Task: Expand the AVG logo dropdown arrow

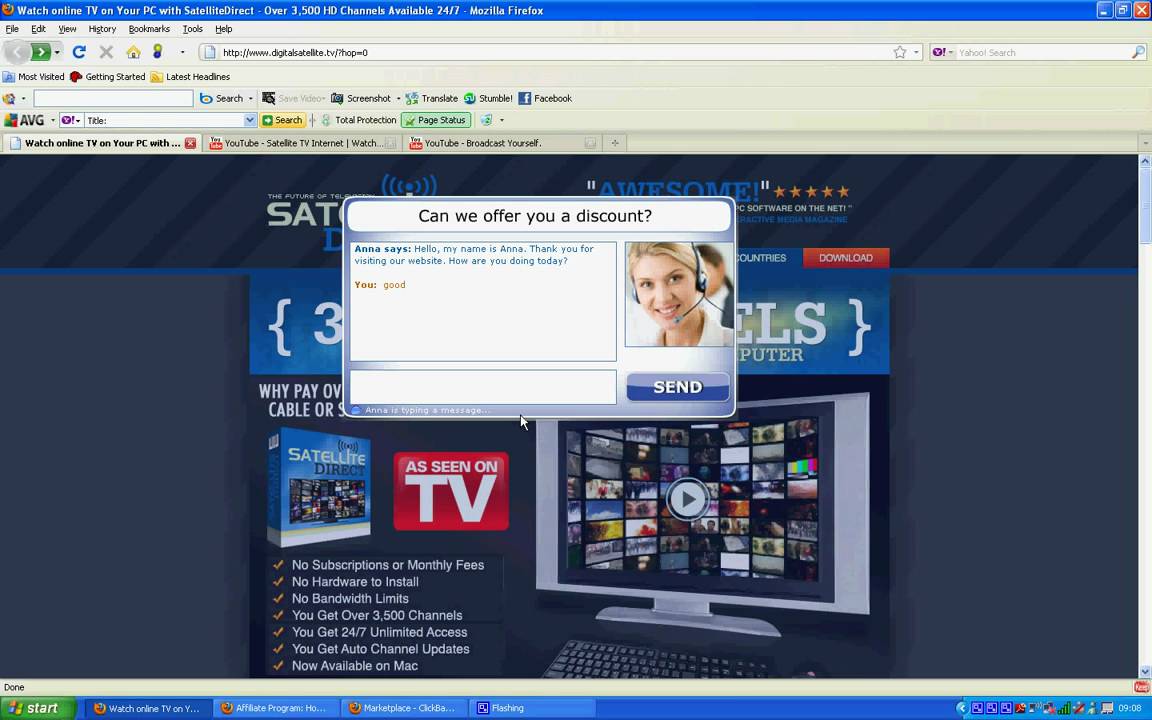Action: [x=53, y=120]
